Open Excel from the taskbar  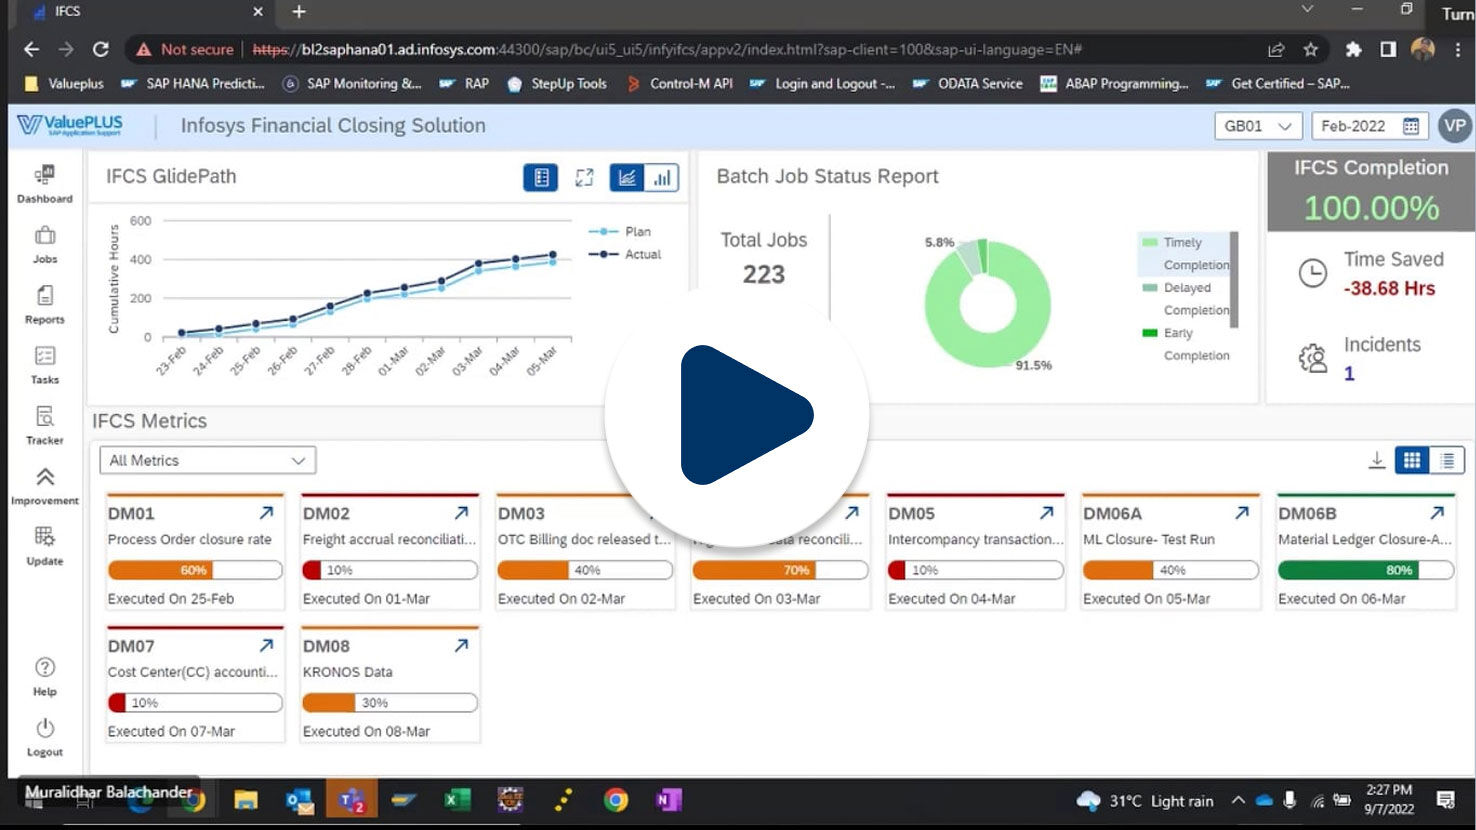pyautogui.click(x=457, y=800)
